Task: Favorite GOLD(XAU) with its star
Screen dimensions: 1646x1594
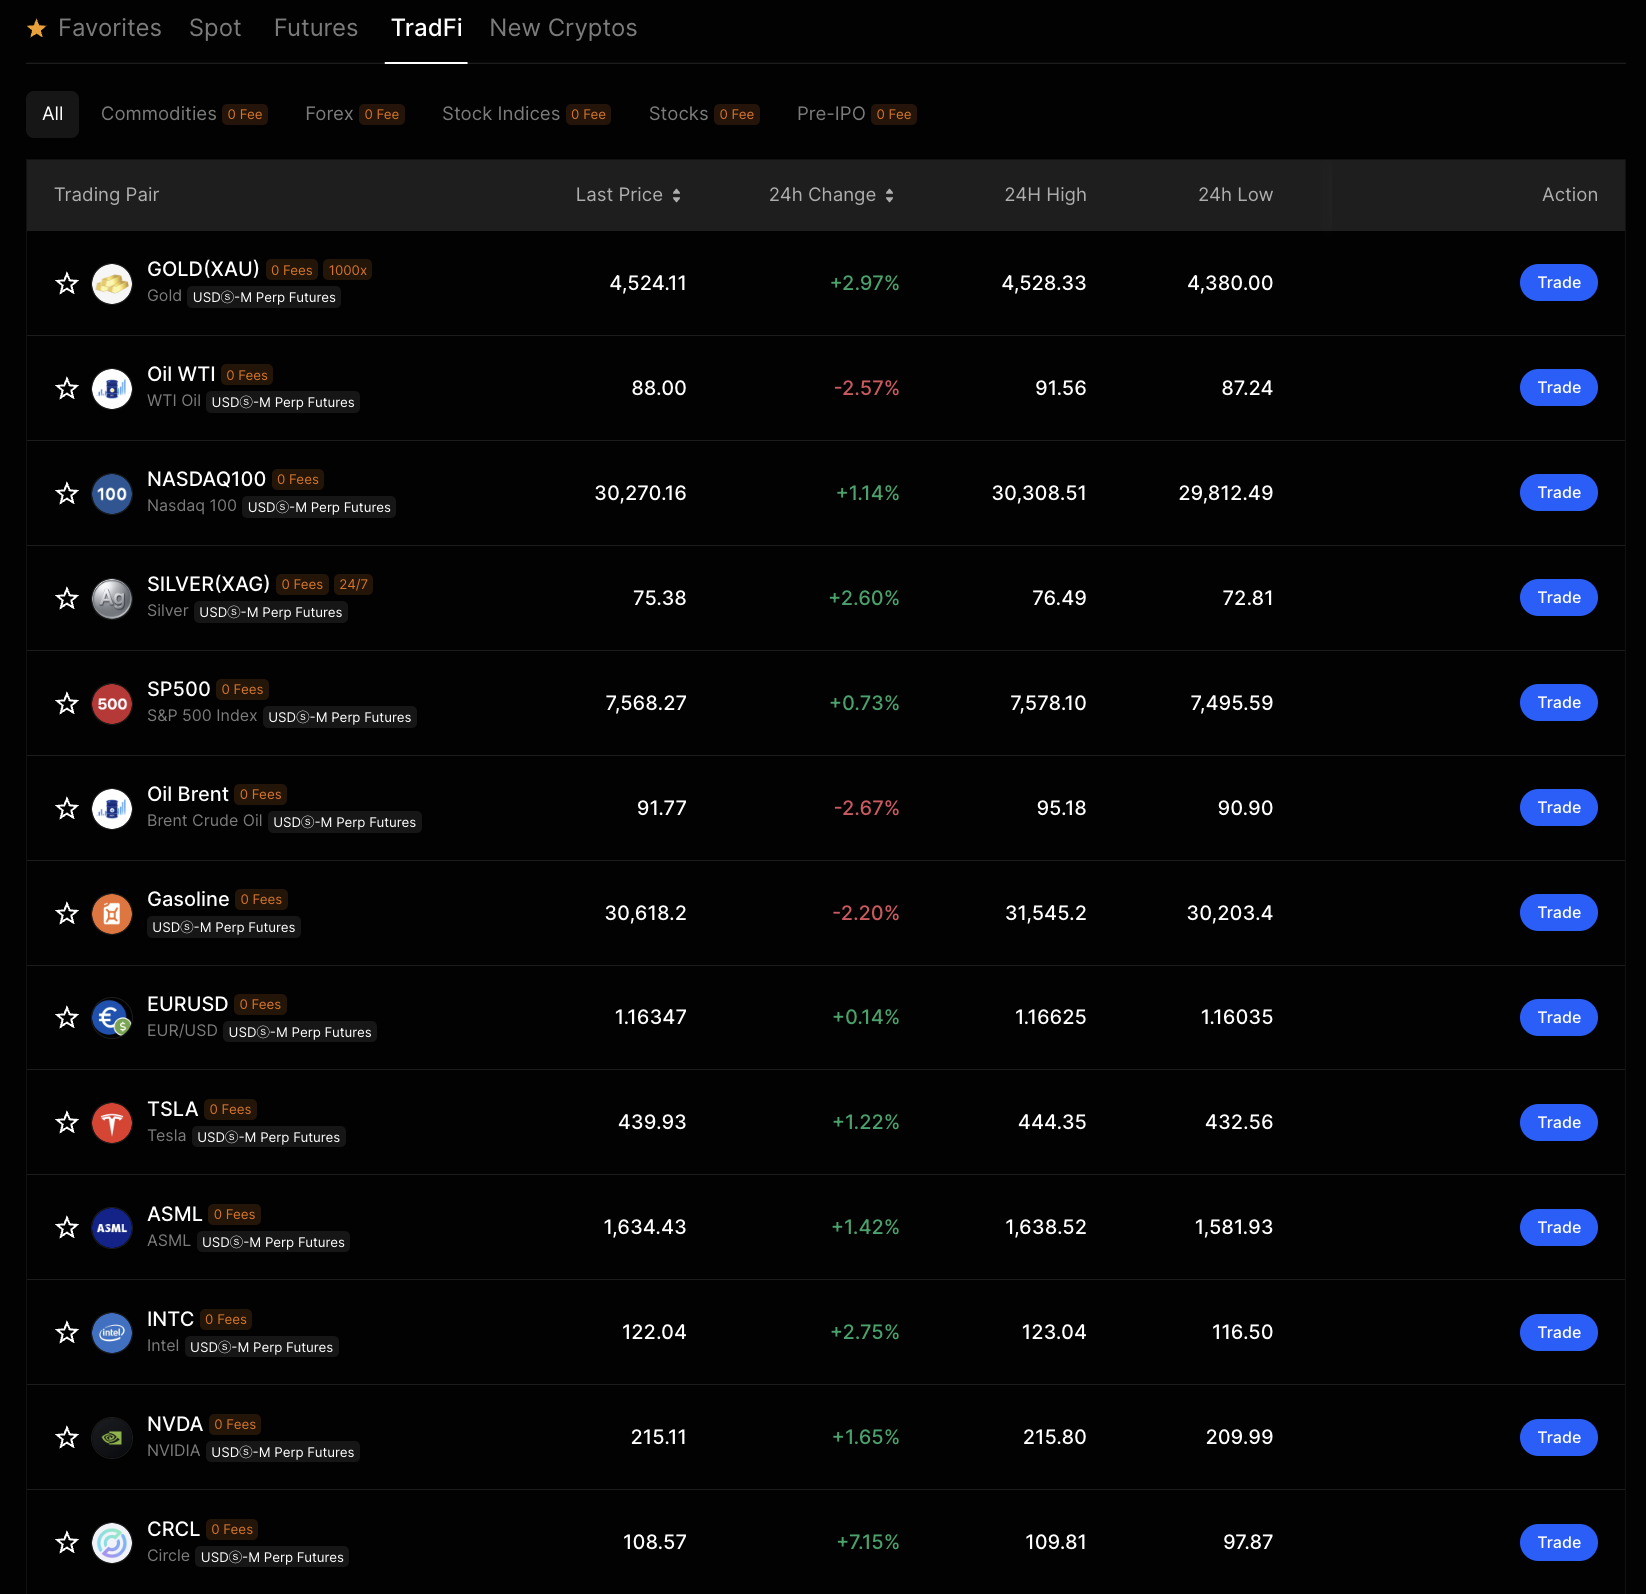Action: point(67,284)
